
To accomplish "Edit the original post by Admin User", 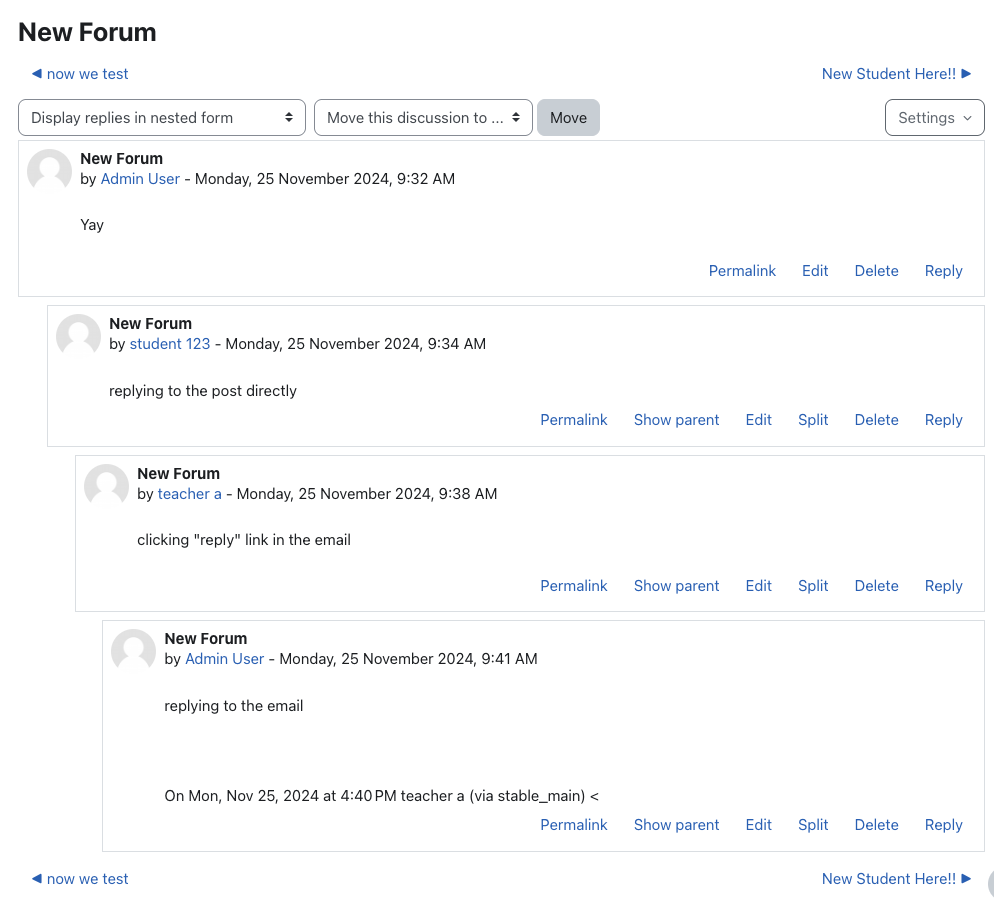I will click(x=815, y=271).
